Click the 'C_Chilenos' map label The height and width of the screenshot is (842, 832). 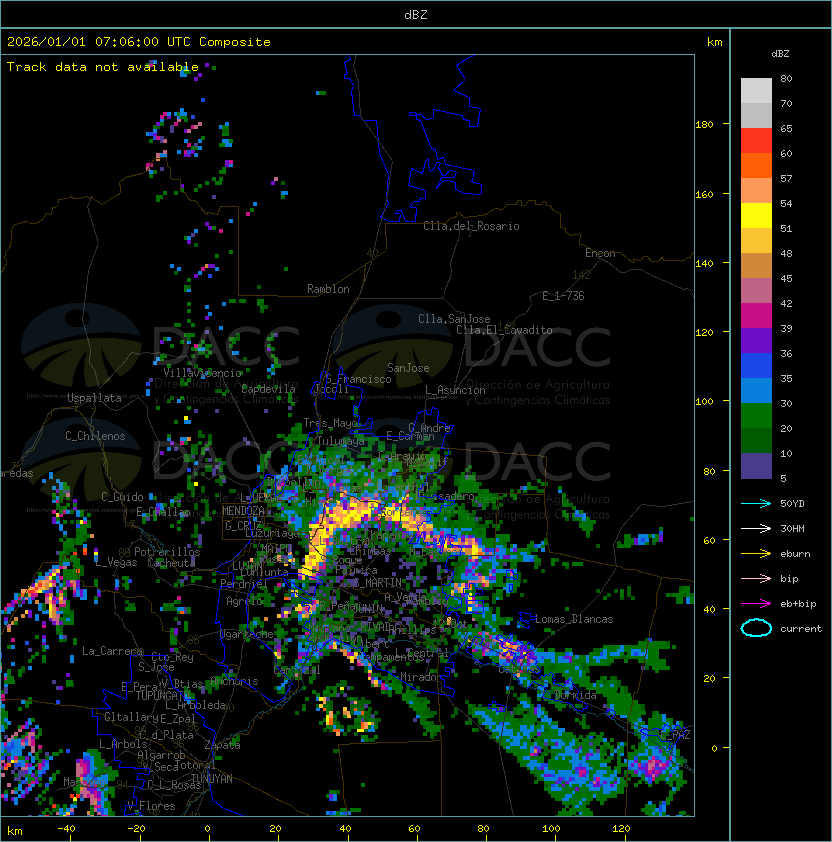click(x=95, y=436)
